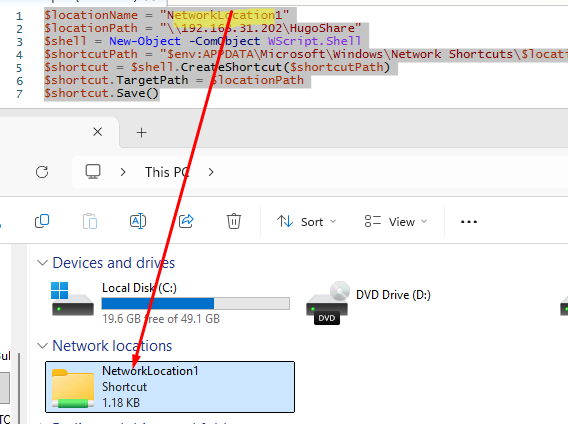Screen dimensions: 568x424
Task: Expand chevron before This PC breadcrumb
Action: pyautogui.click(x=123, y=172)
